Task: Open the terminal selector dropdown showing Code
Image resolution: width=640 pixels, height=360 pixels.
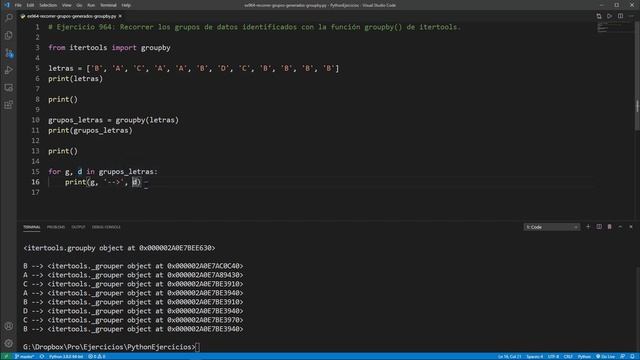Action: (551, 227)
